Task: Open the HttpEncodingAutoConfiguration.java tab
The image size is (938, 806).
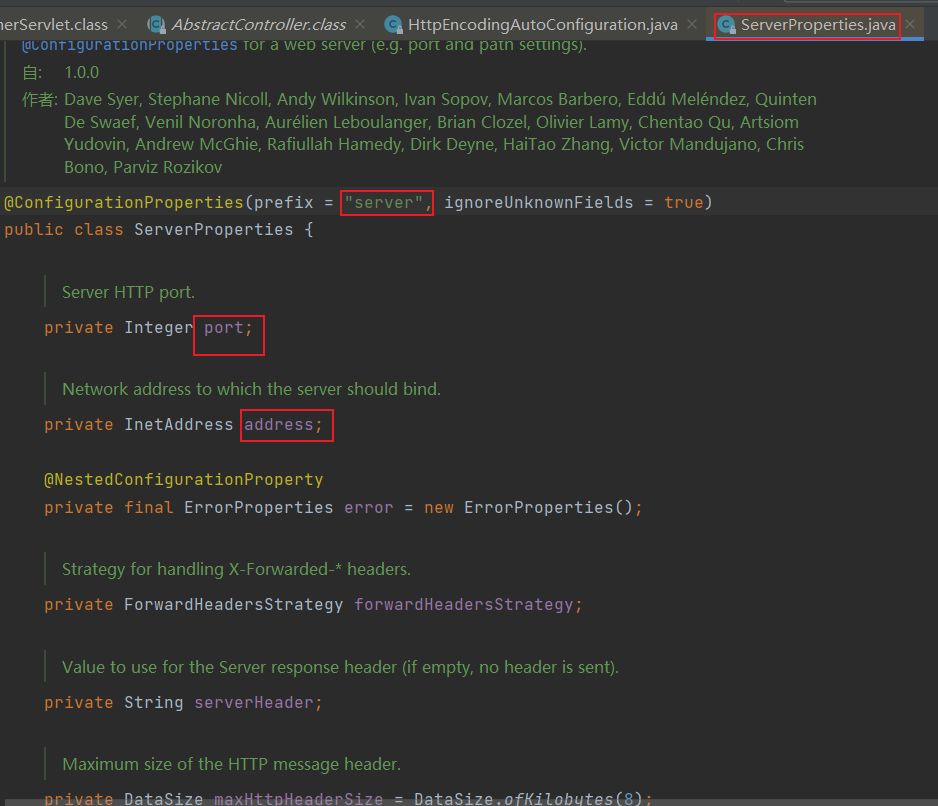Action: (x=543, y=25)
